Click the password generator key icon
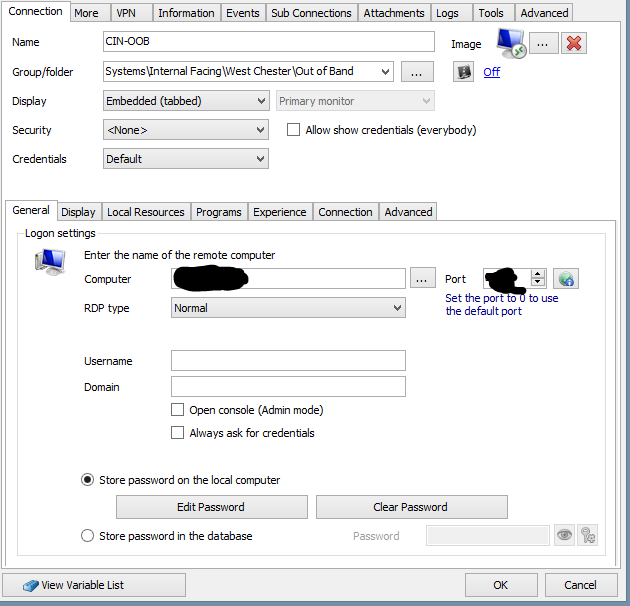This screenshot has width=630, height=606. (587, 535)
